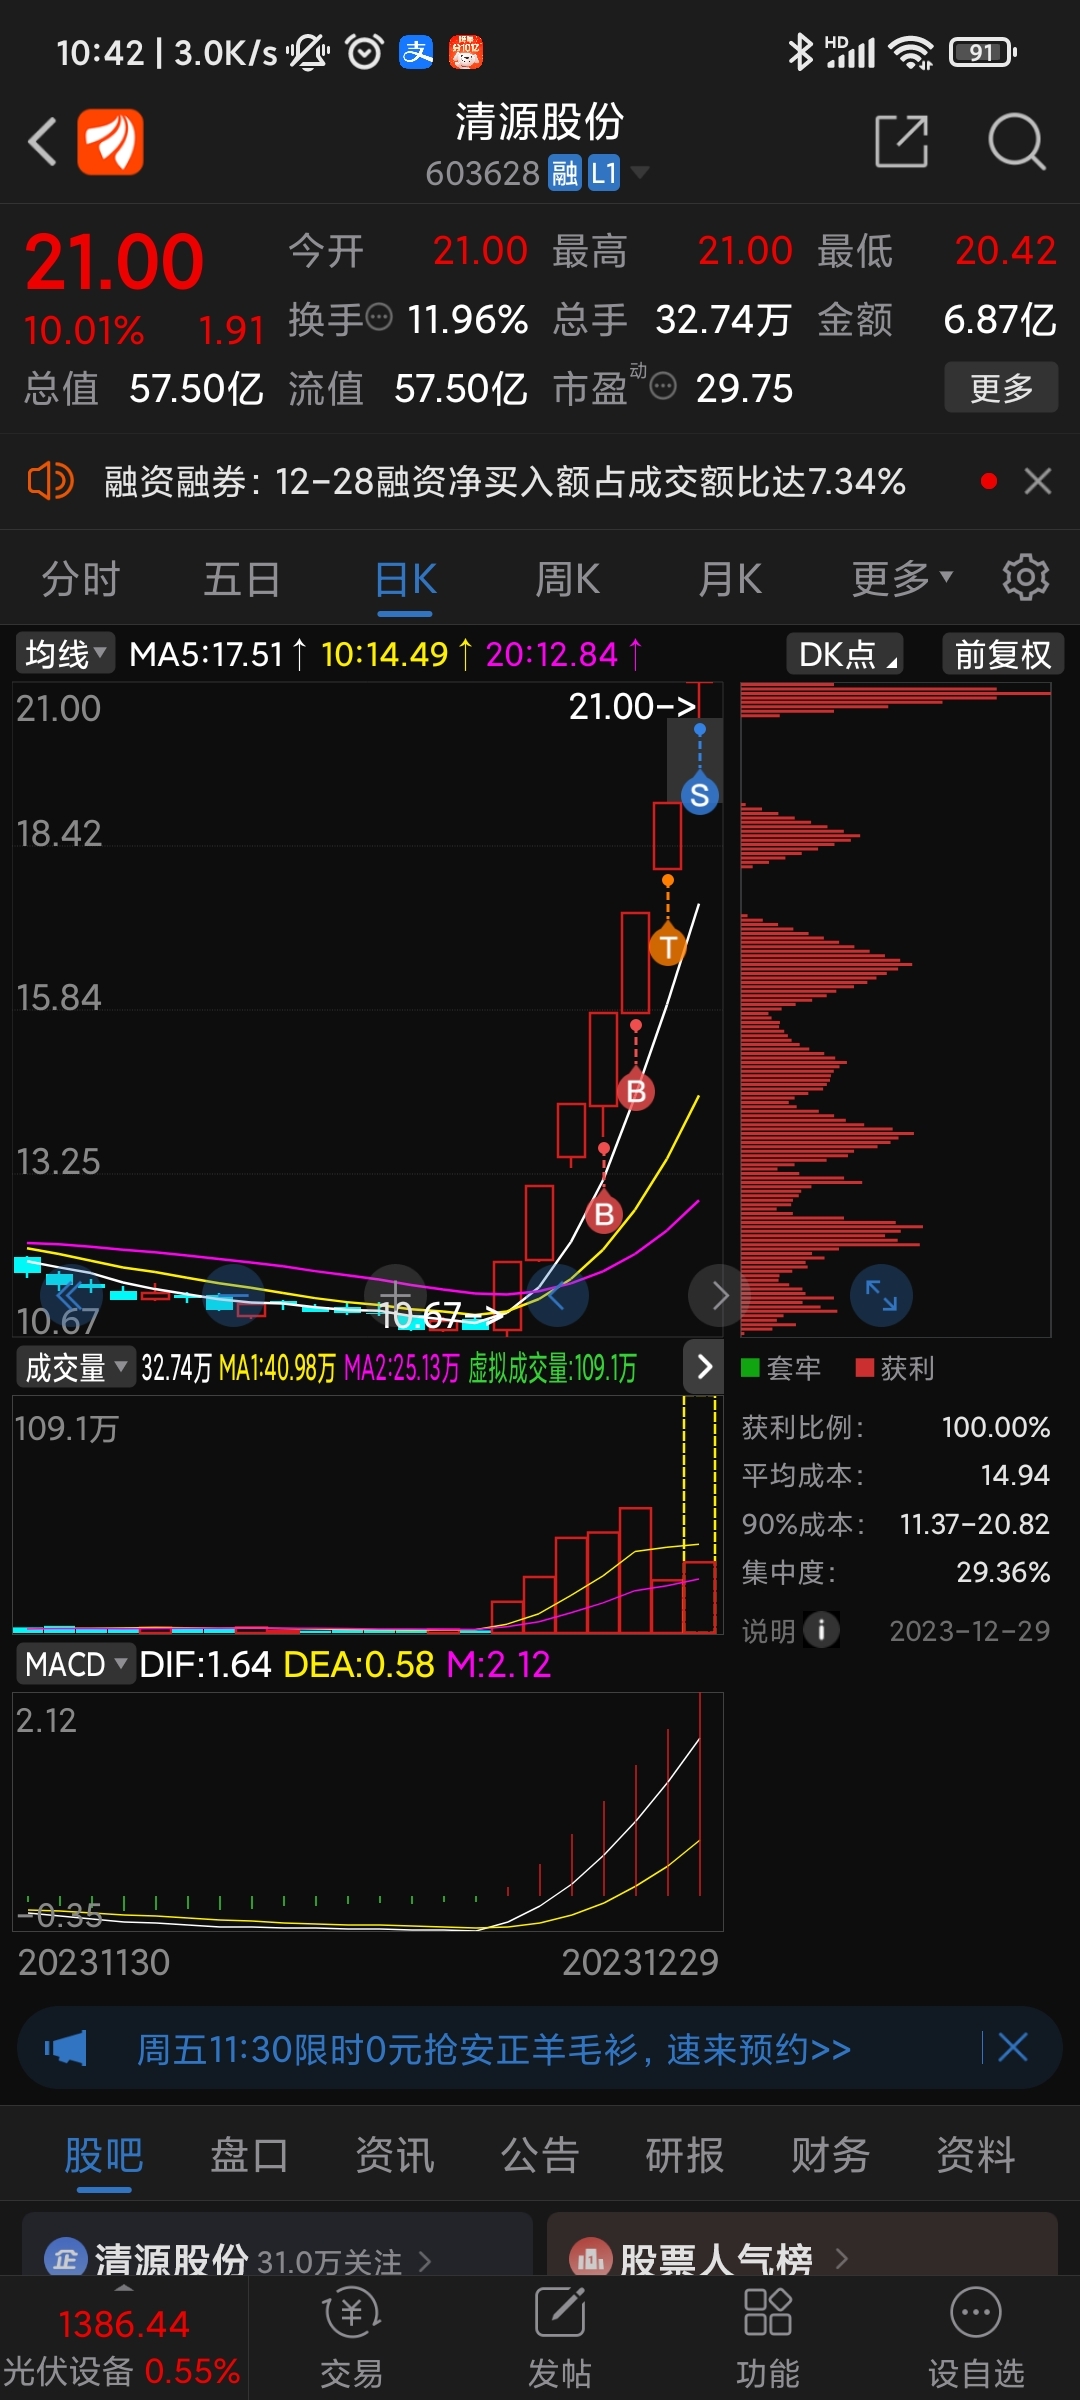This screenshot has width=1080, height=2400.
Task: Switch to the 研报 tab
Action: click(x=685, y=2155)
